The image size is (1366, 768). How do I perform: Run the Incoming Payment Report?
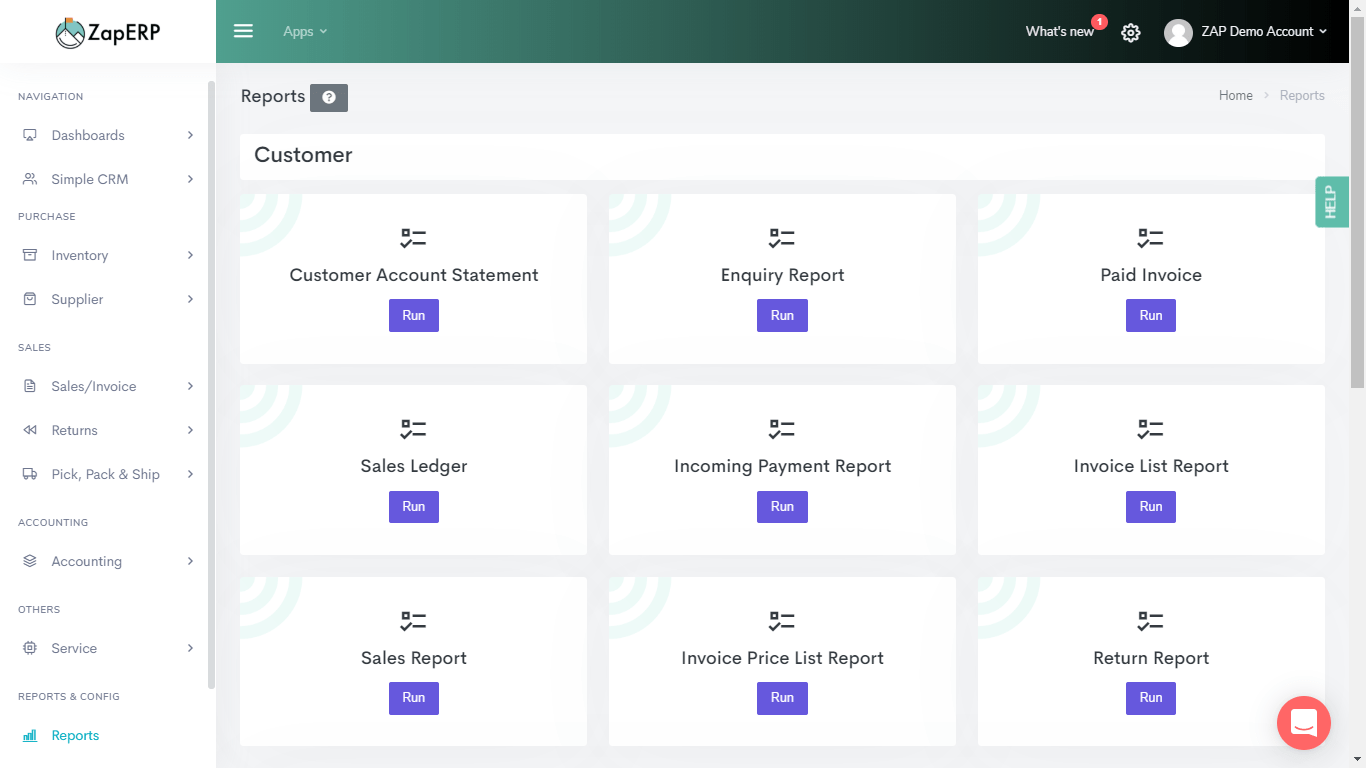[782, 507]
